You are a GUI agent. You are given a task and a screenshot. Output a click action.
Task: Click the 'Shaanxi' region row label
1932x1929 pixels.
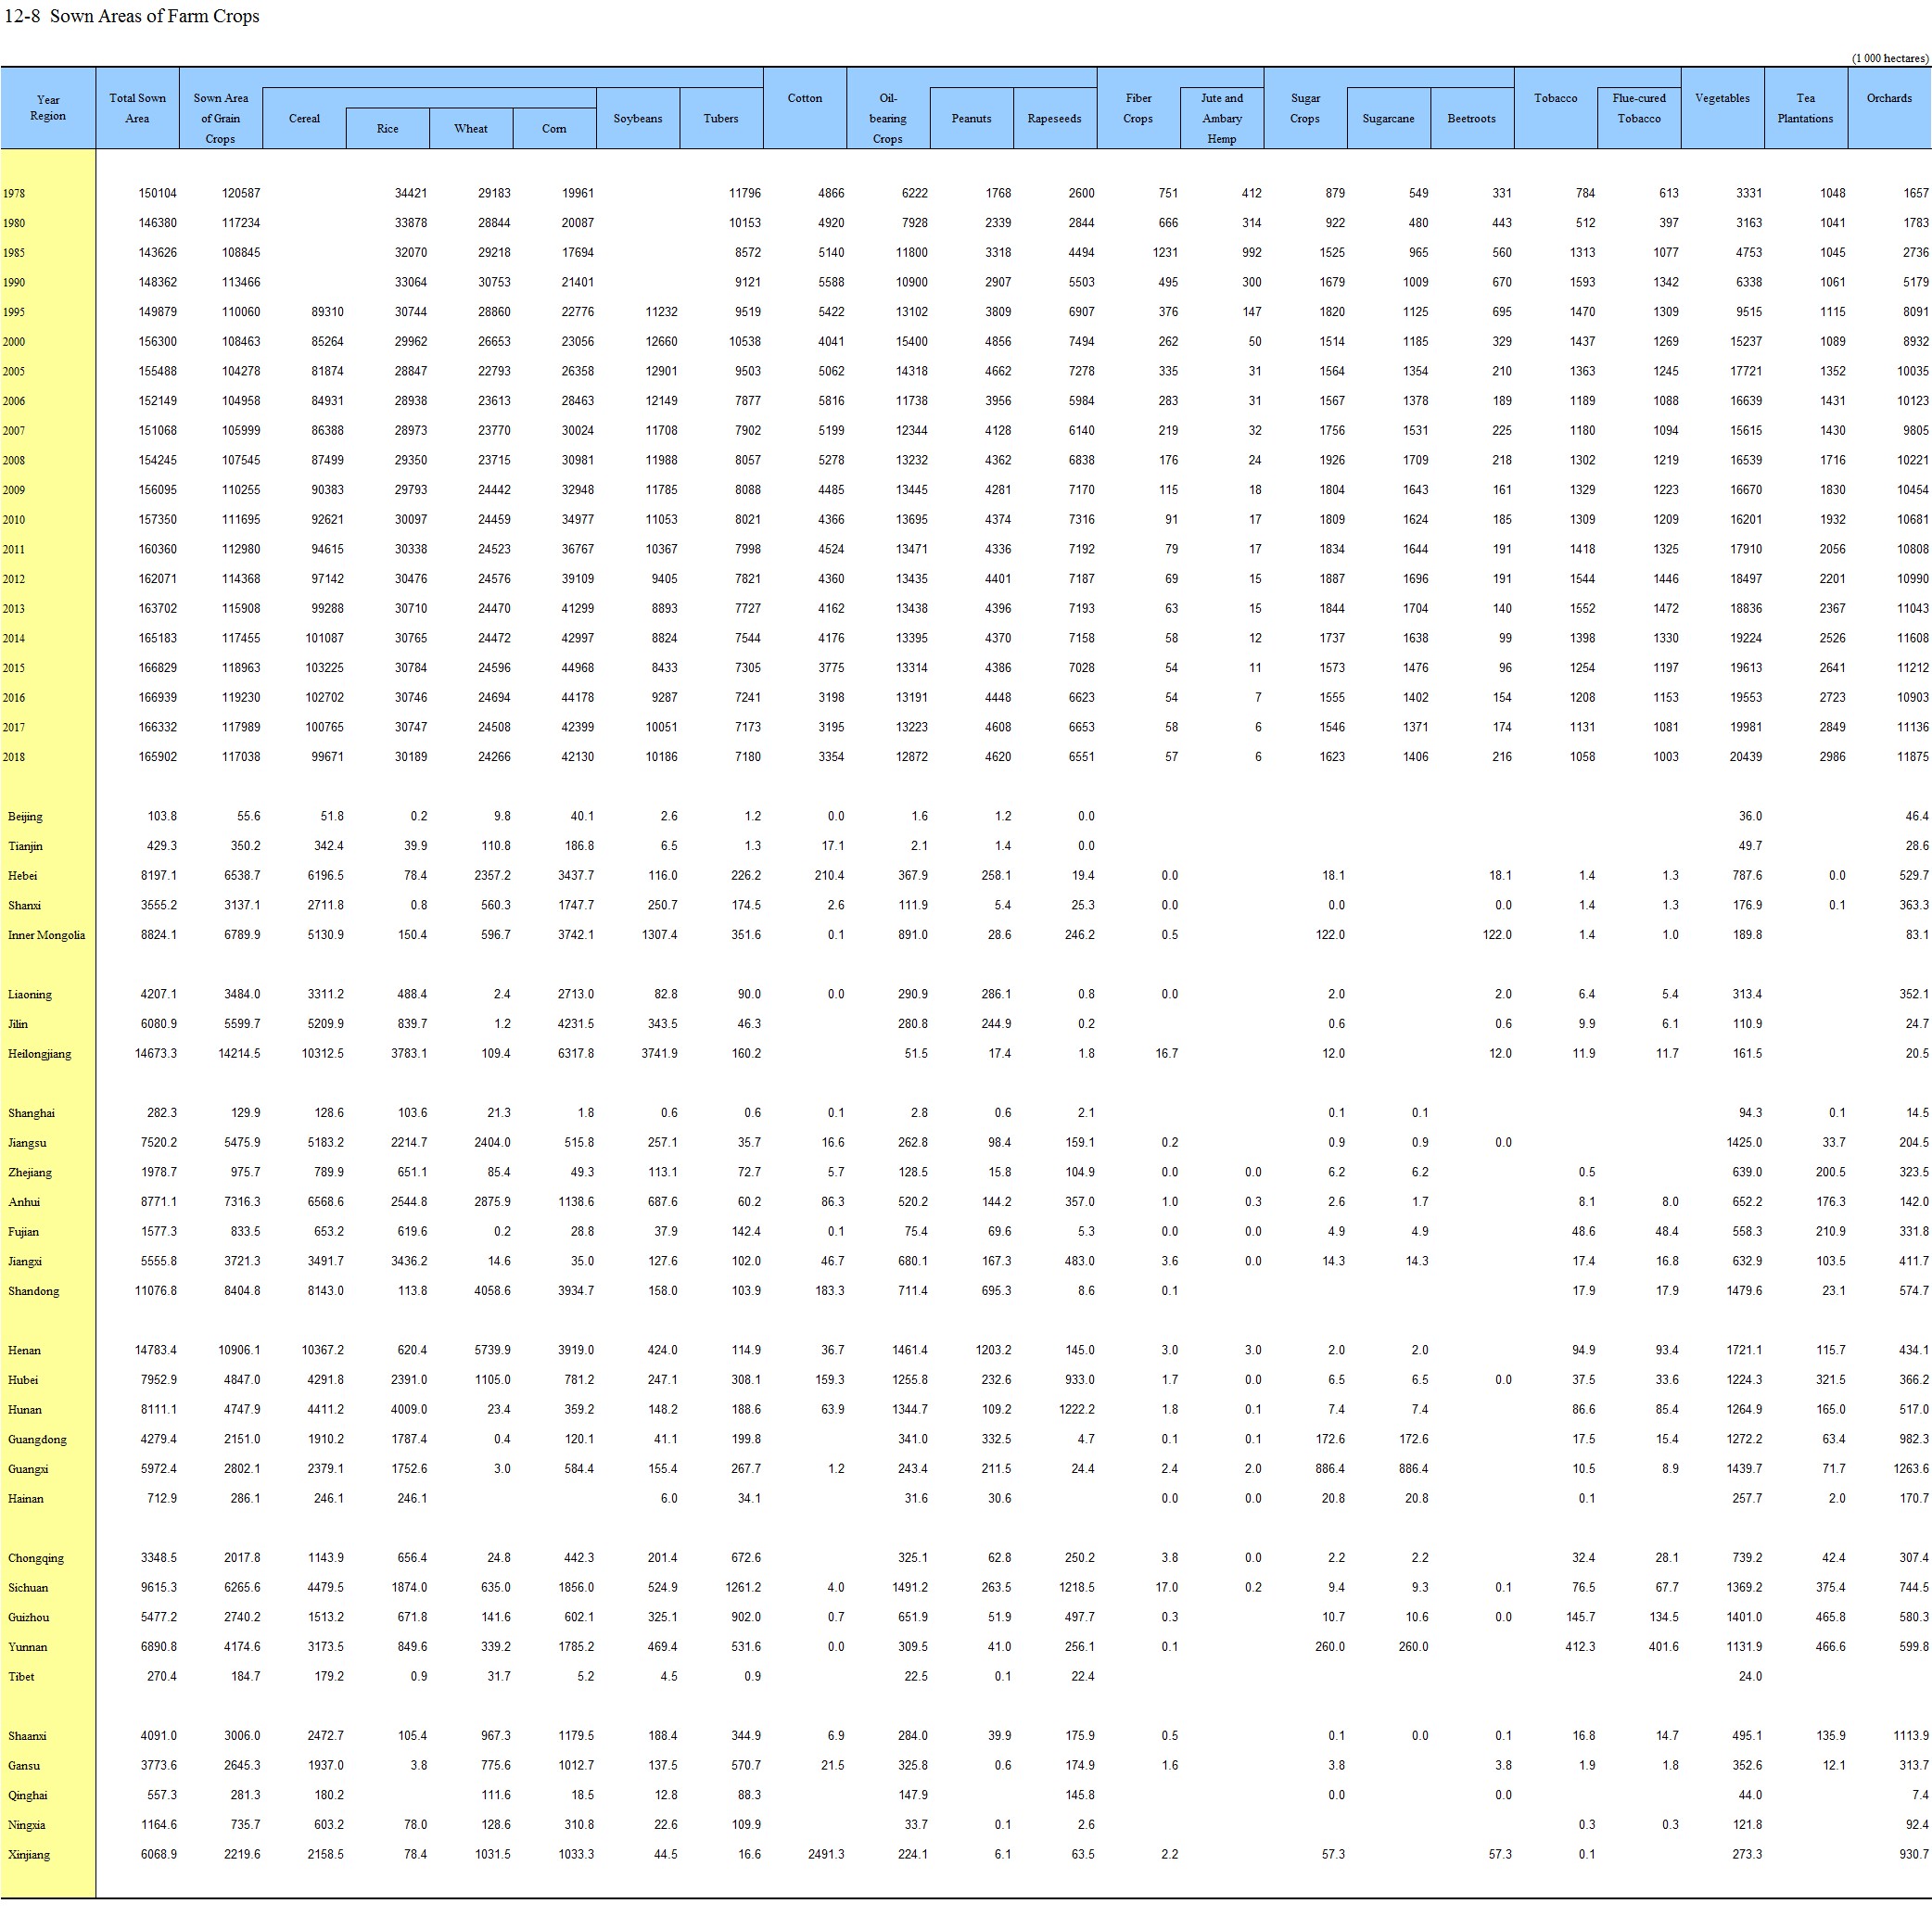pyautogui.click(x=28, y=1737)
